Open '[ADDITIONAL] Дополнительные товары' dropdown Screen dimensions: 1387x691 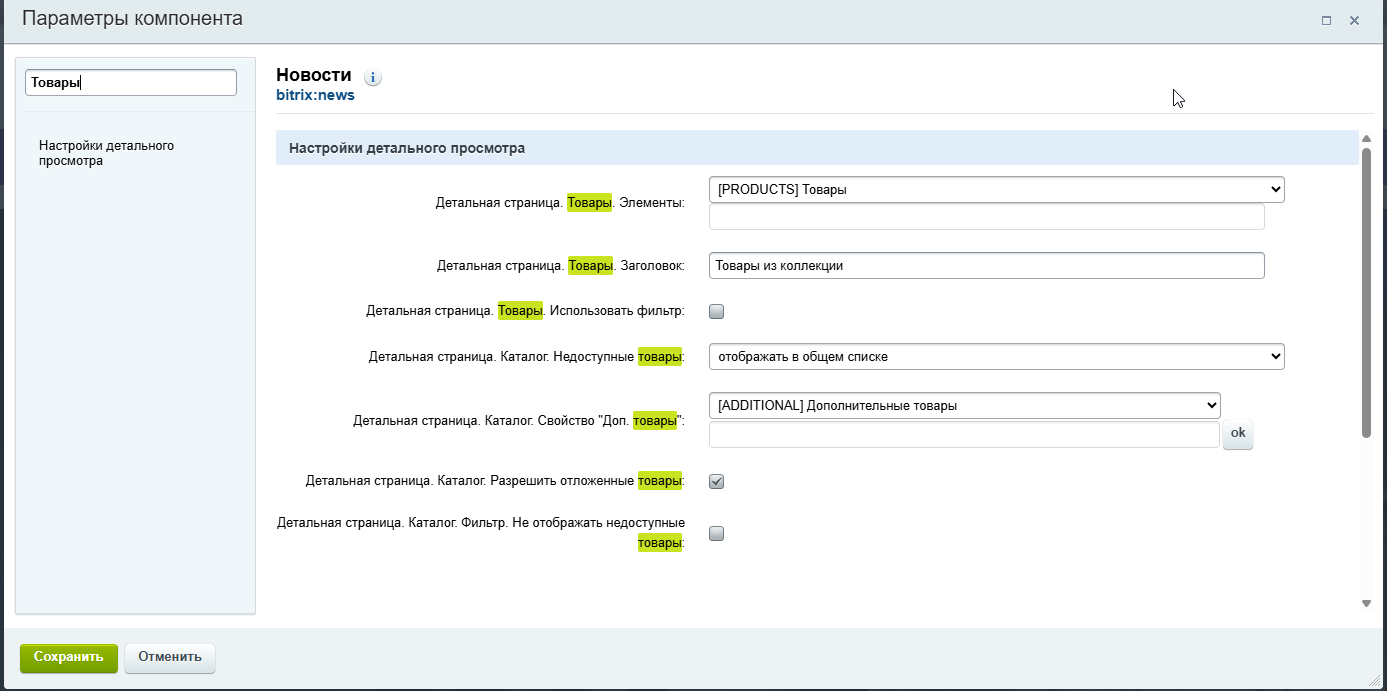point(964,405)
